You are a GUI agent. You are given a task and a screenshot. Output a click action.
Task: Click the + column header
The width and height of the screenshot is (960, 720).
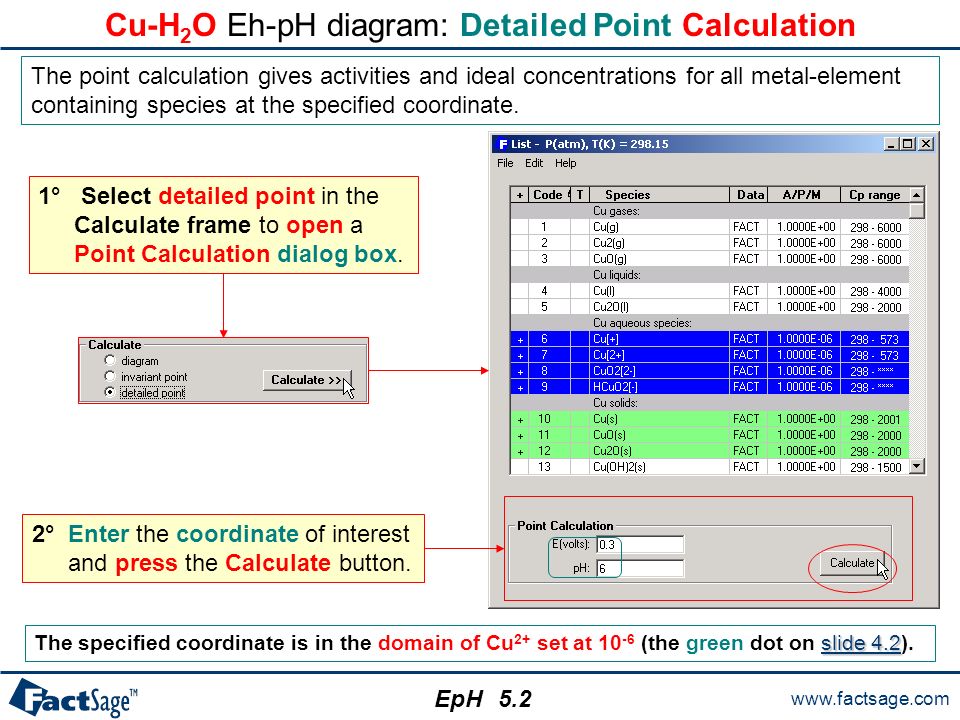[x=520, y=195]
